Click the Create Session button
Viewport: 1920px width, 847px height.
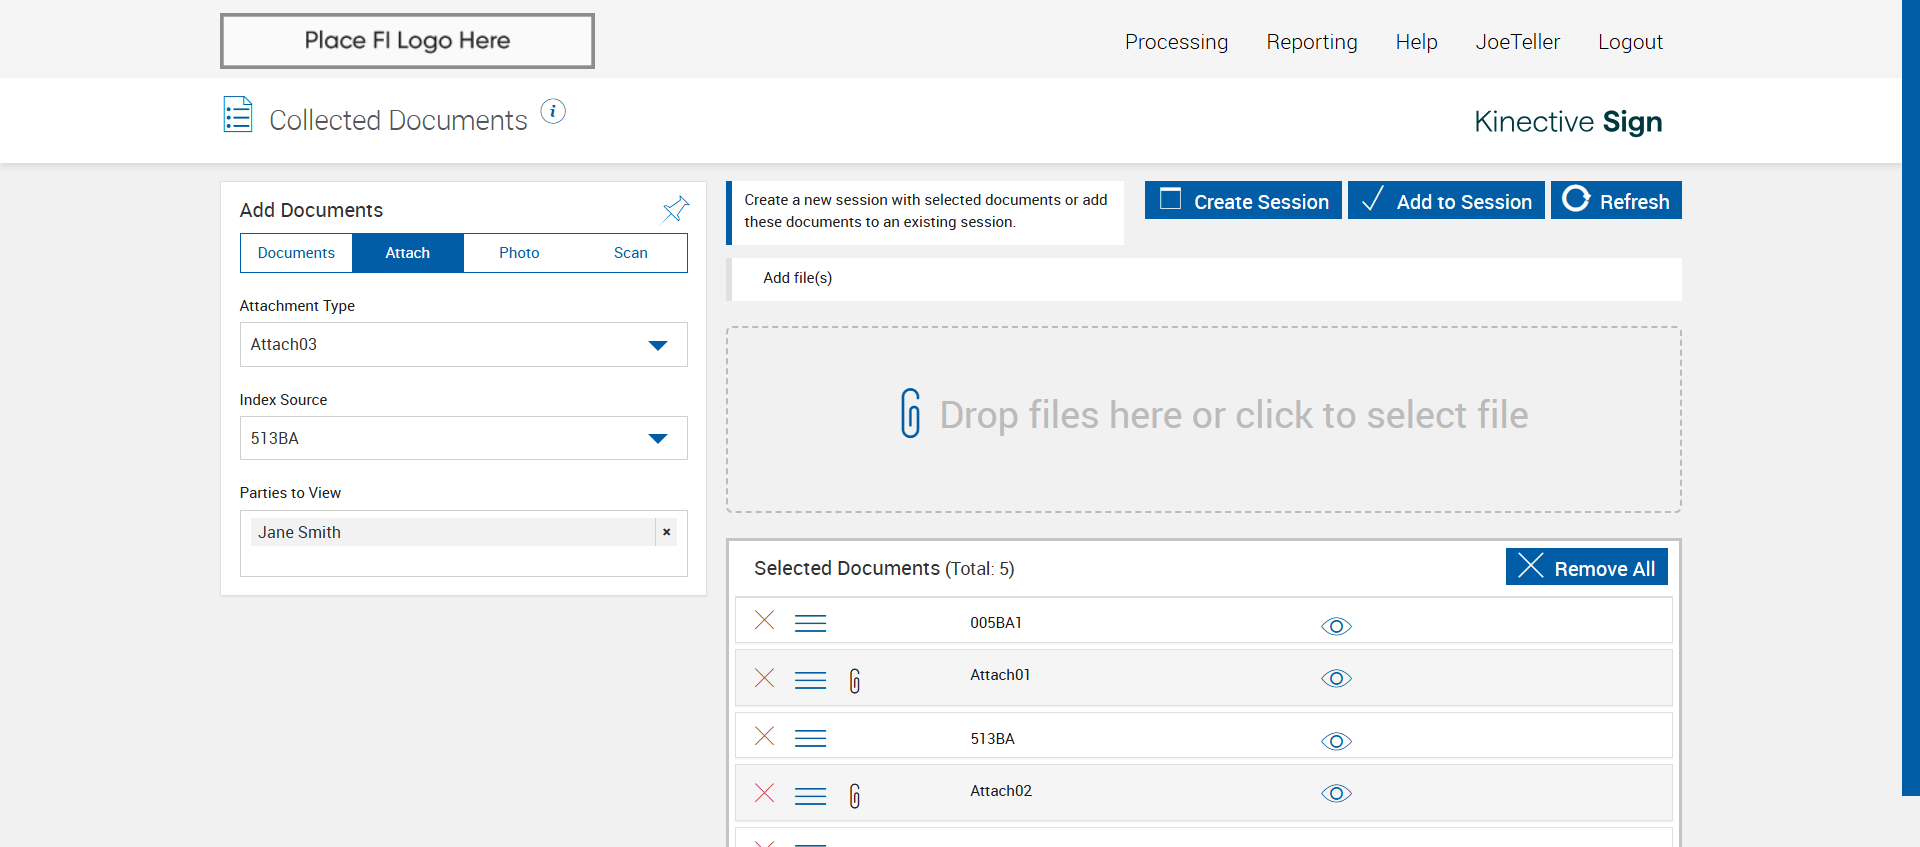click(x=1243, y=201)
